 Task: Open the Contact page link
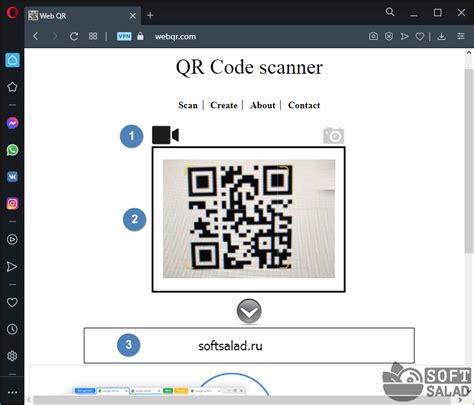coord(304,105)
